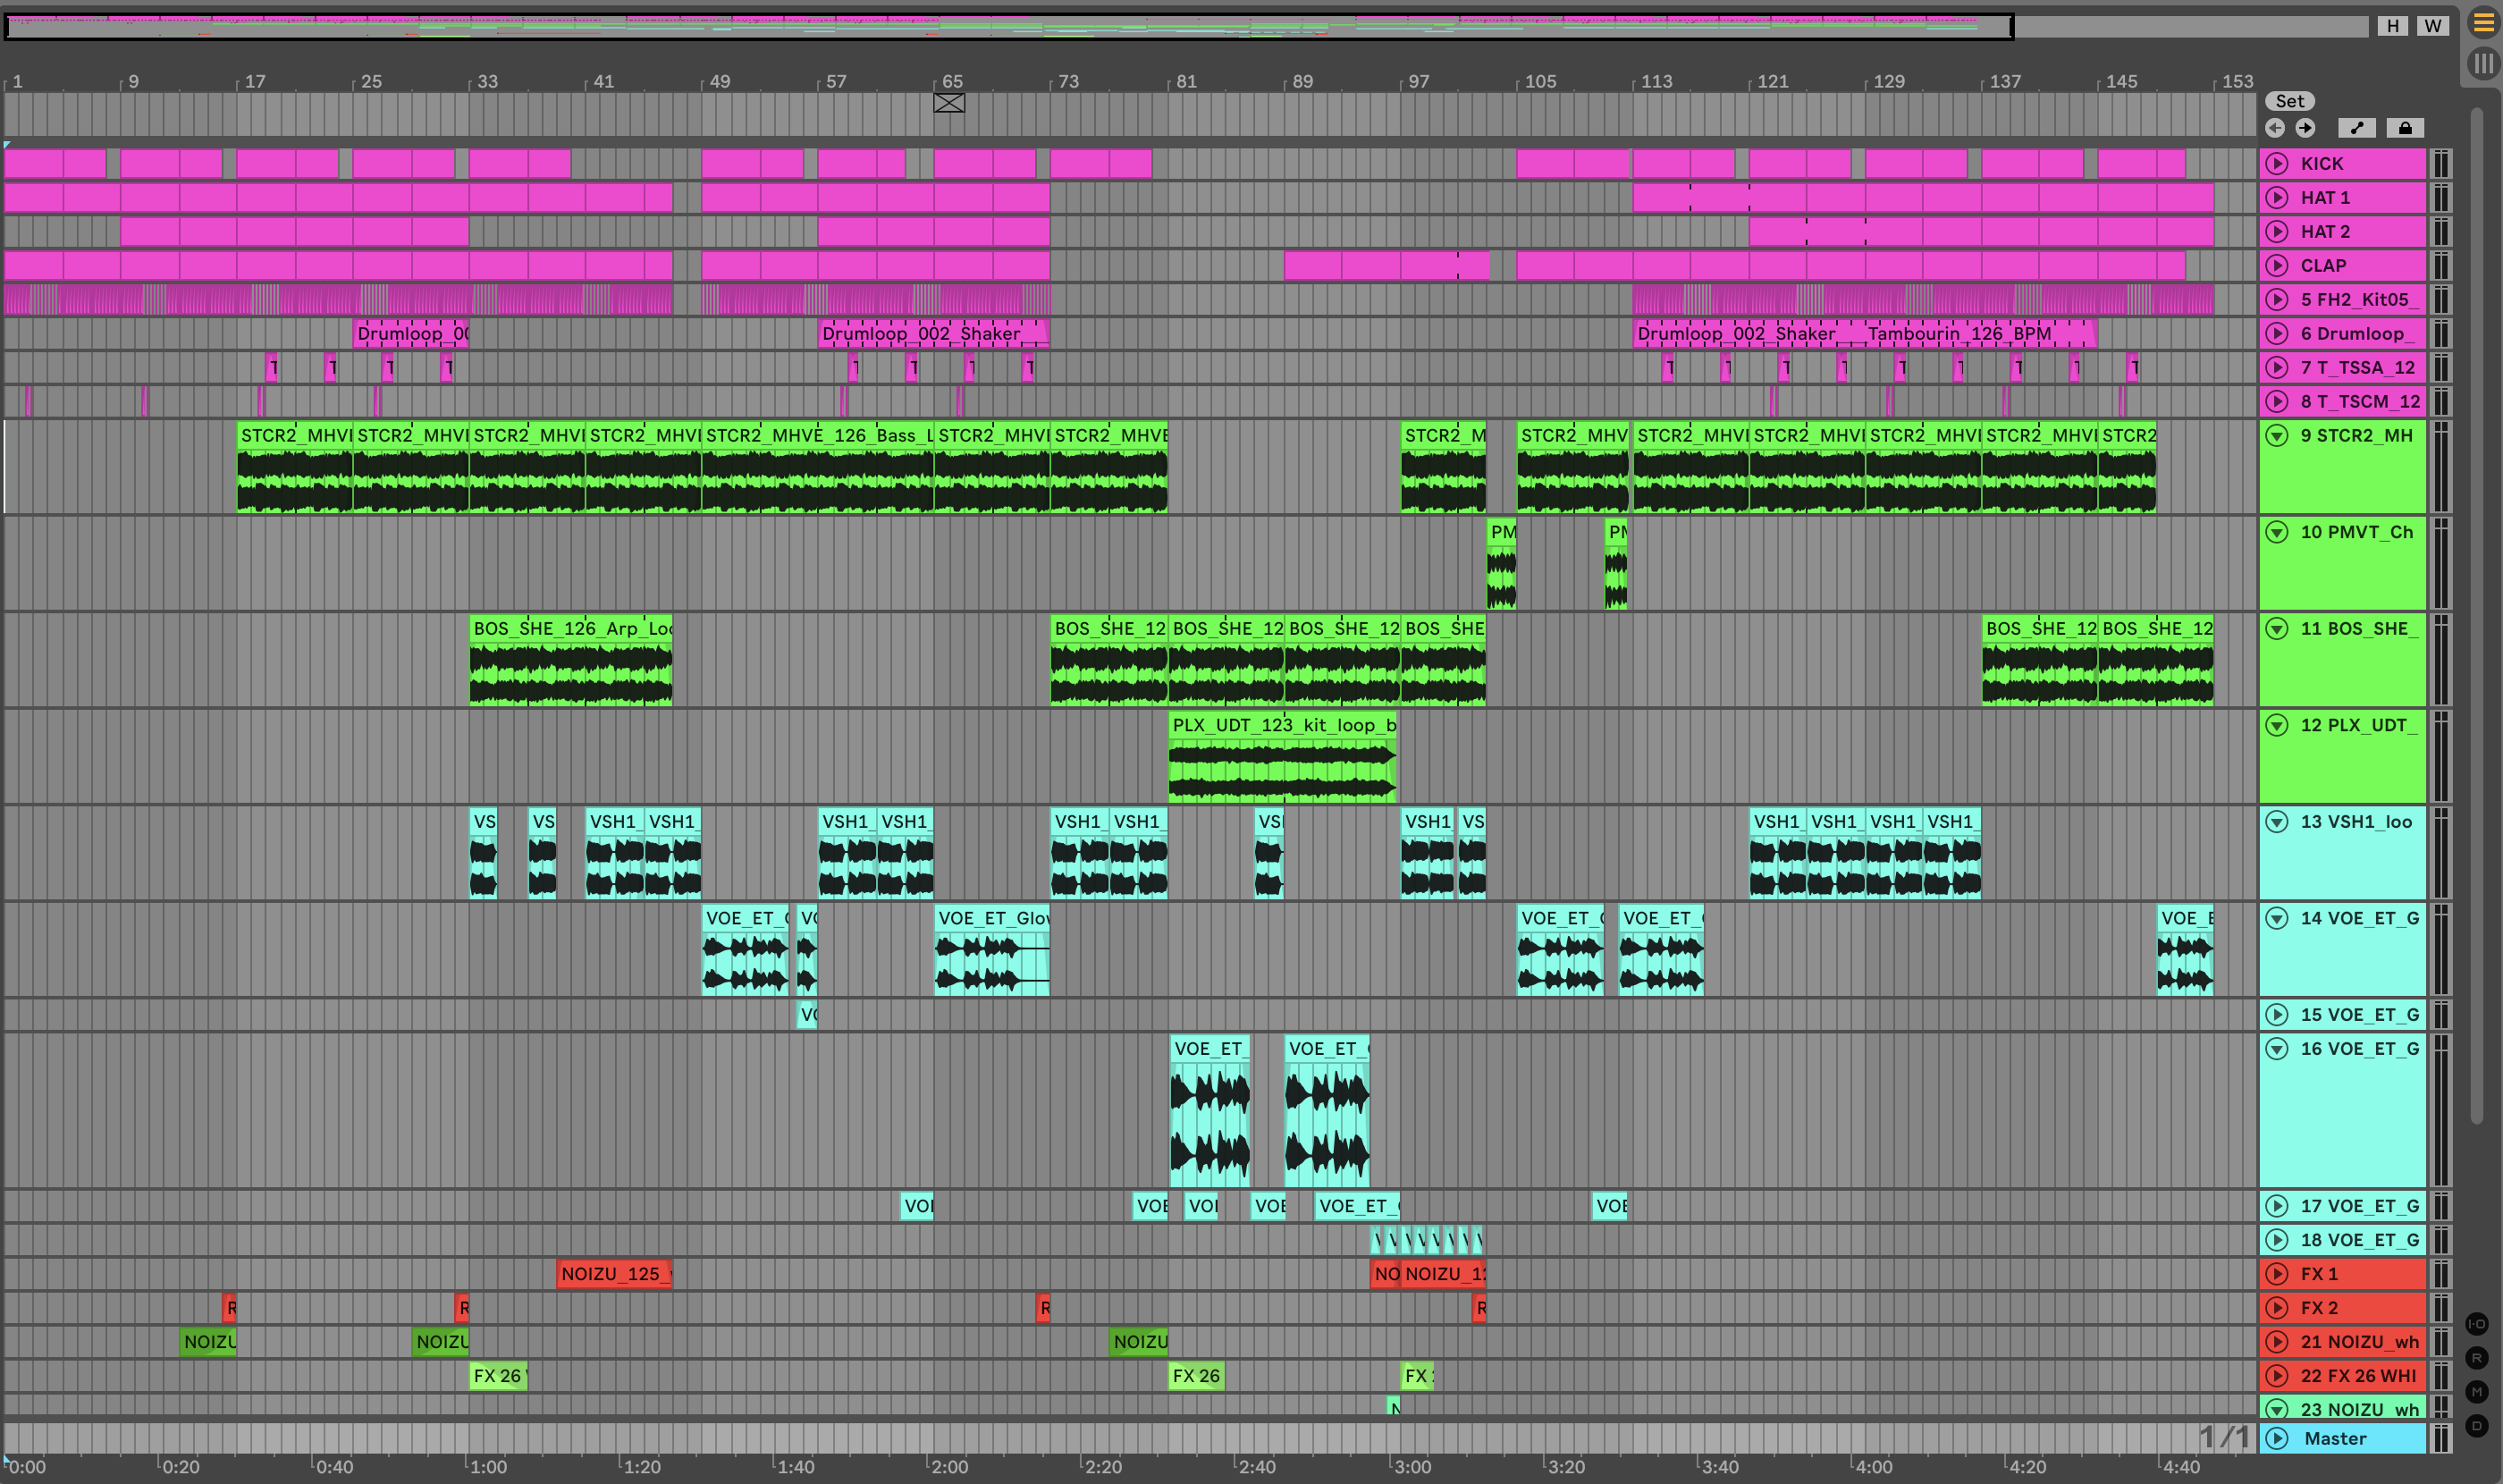Switch to Arrangement view with the horizontal-lines icon
2503x1484 pixels.
2483,23
